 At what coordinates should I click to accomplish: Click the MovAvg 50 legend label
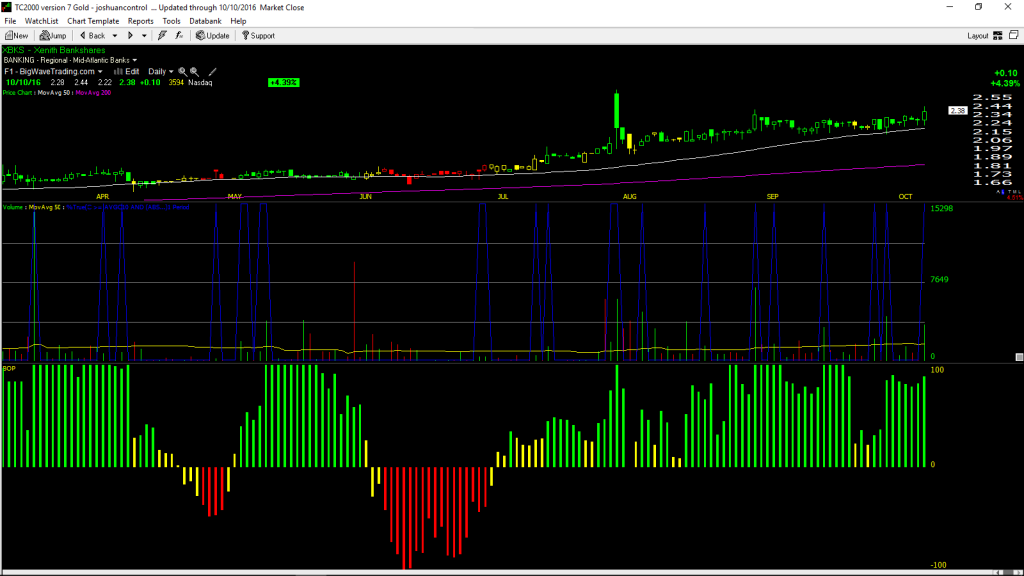(54, 93)
